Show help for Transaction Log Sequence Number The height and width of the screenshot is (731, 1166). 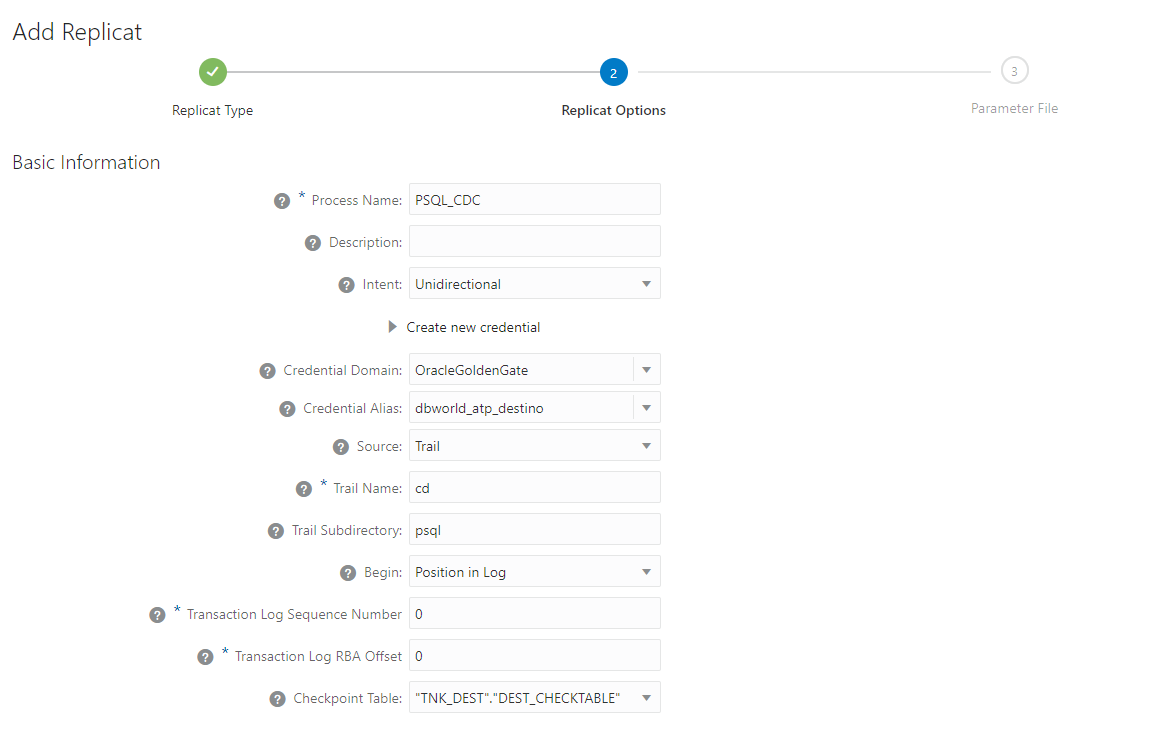click(x=157, y=615)
